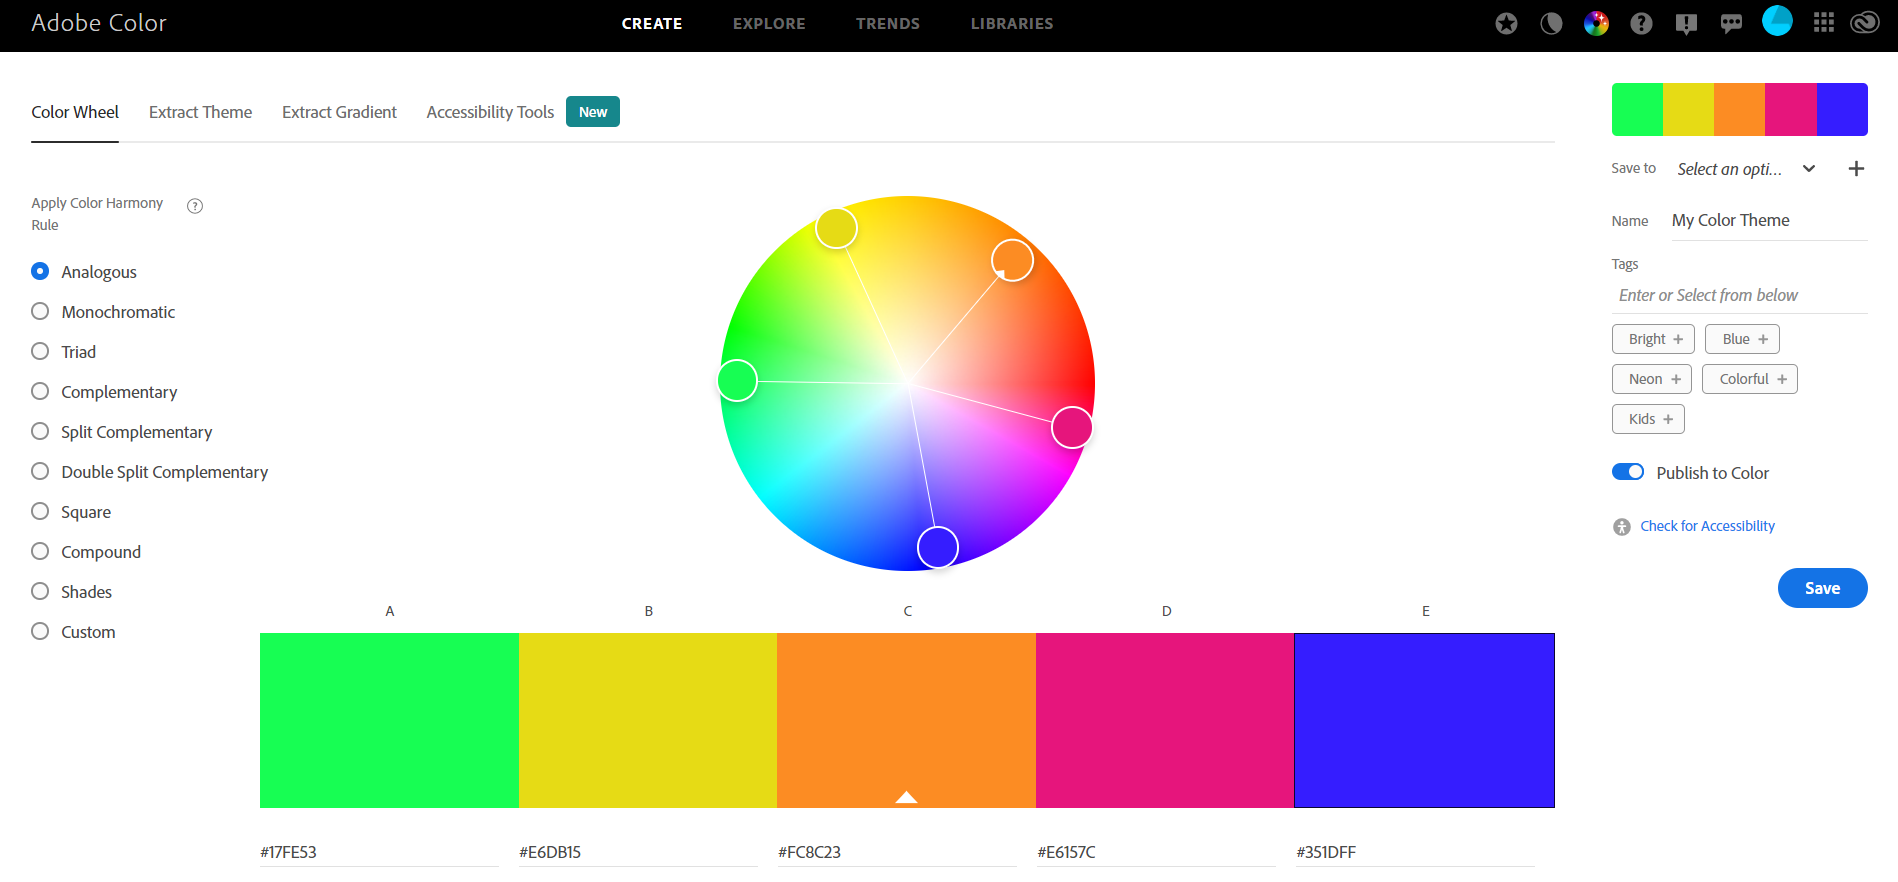This screenshot has height=882, width=1898.
Task: Edit the #E6157C hex field
Action: (1156, 852)
